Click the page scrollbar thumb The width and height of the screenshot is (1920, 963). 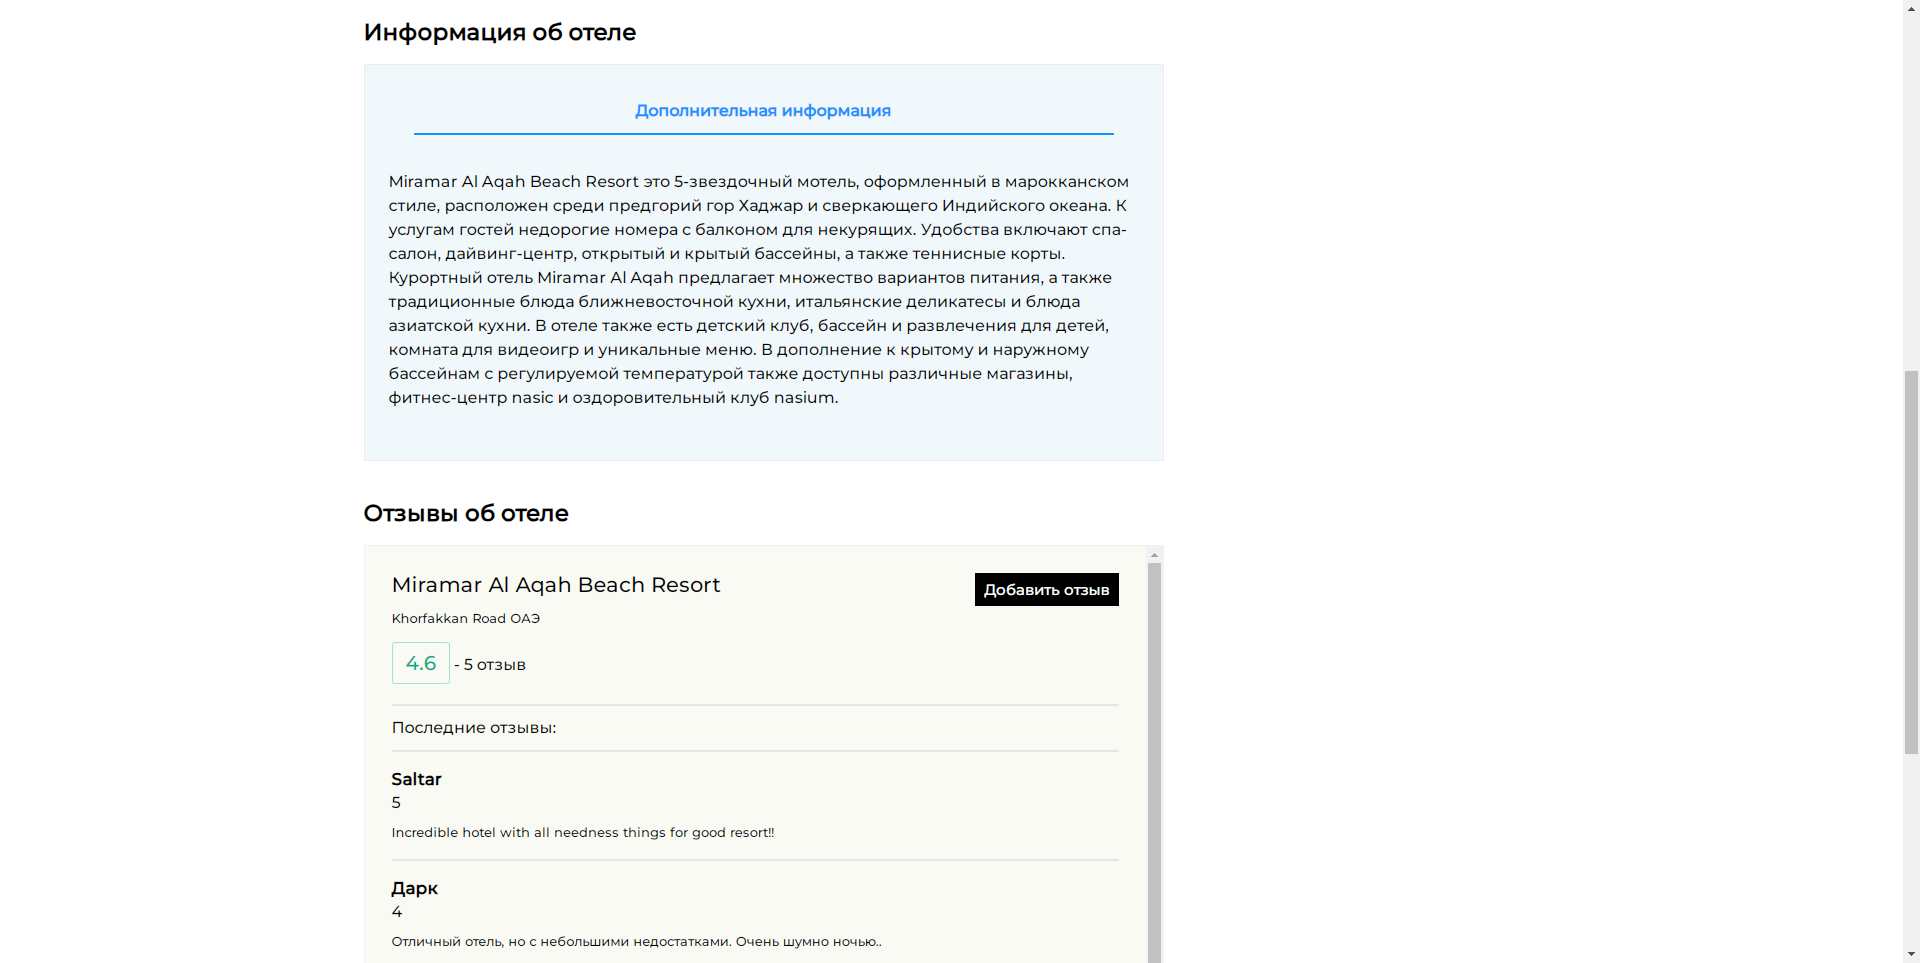pyautogui.click(x=1911, y=562)
